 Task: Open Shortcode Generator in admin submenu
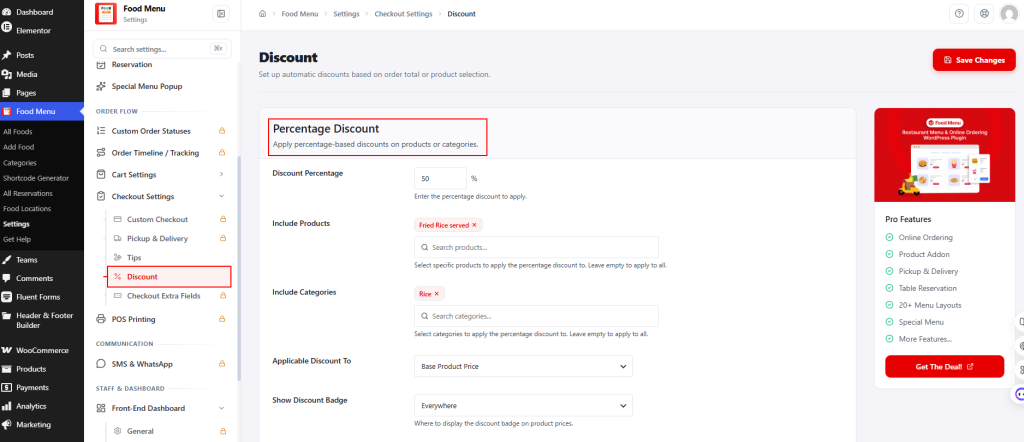click(x=36, y=178)
